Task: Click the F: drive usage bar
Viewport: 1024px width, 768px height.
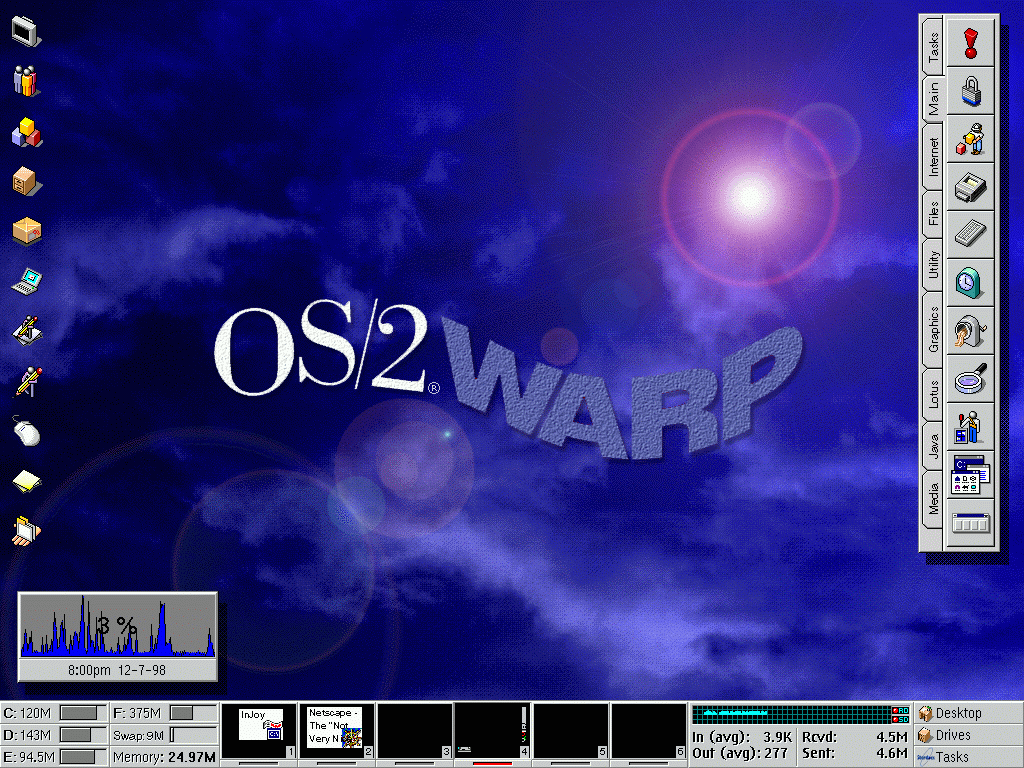Action: point(193,713)
